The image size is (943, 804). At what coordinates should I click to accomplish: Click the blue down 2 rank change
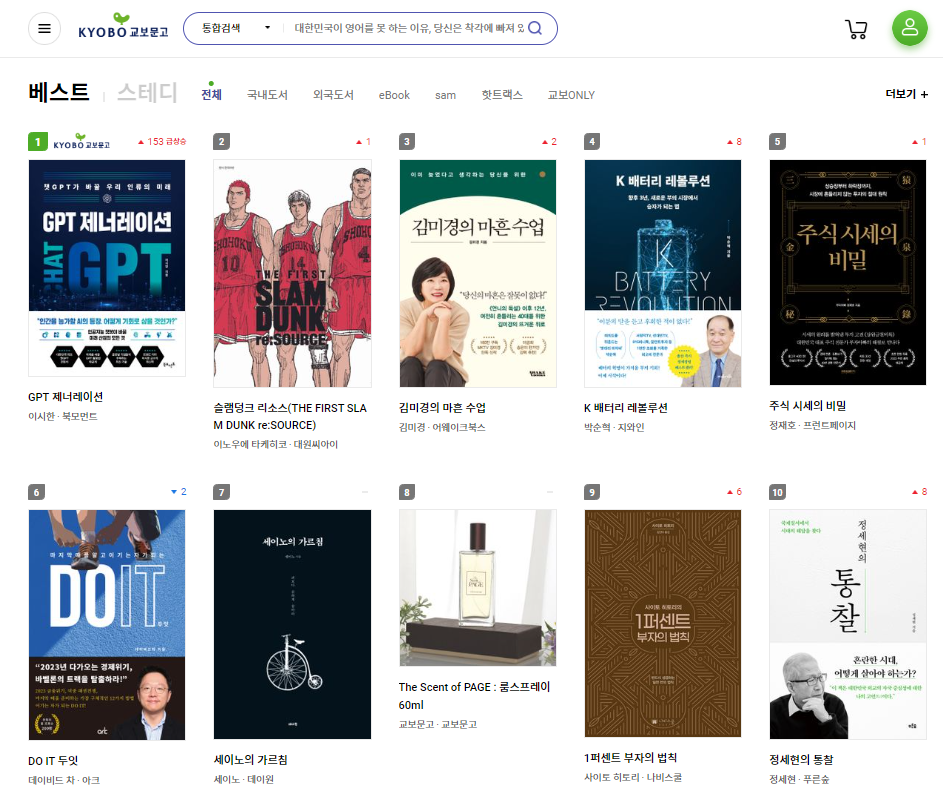pyautogui.click(x=179, y=492)
